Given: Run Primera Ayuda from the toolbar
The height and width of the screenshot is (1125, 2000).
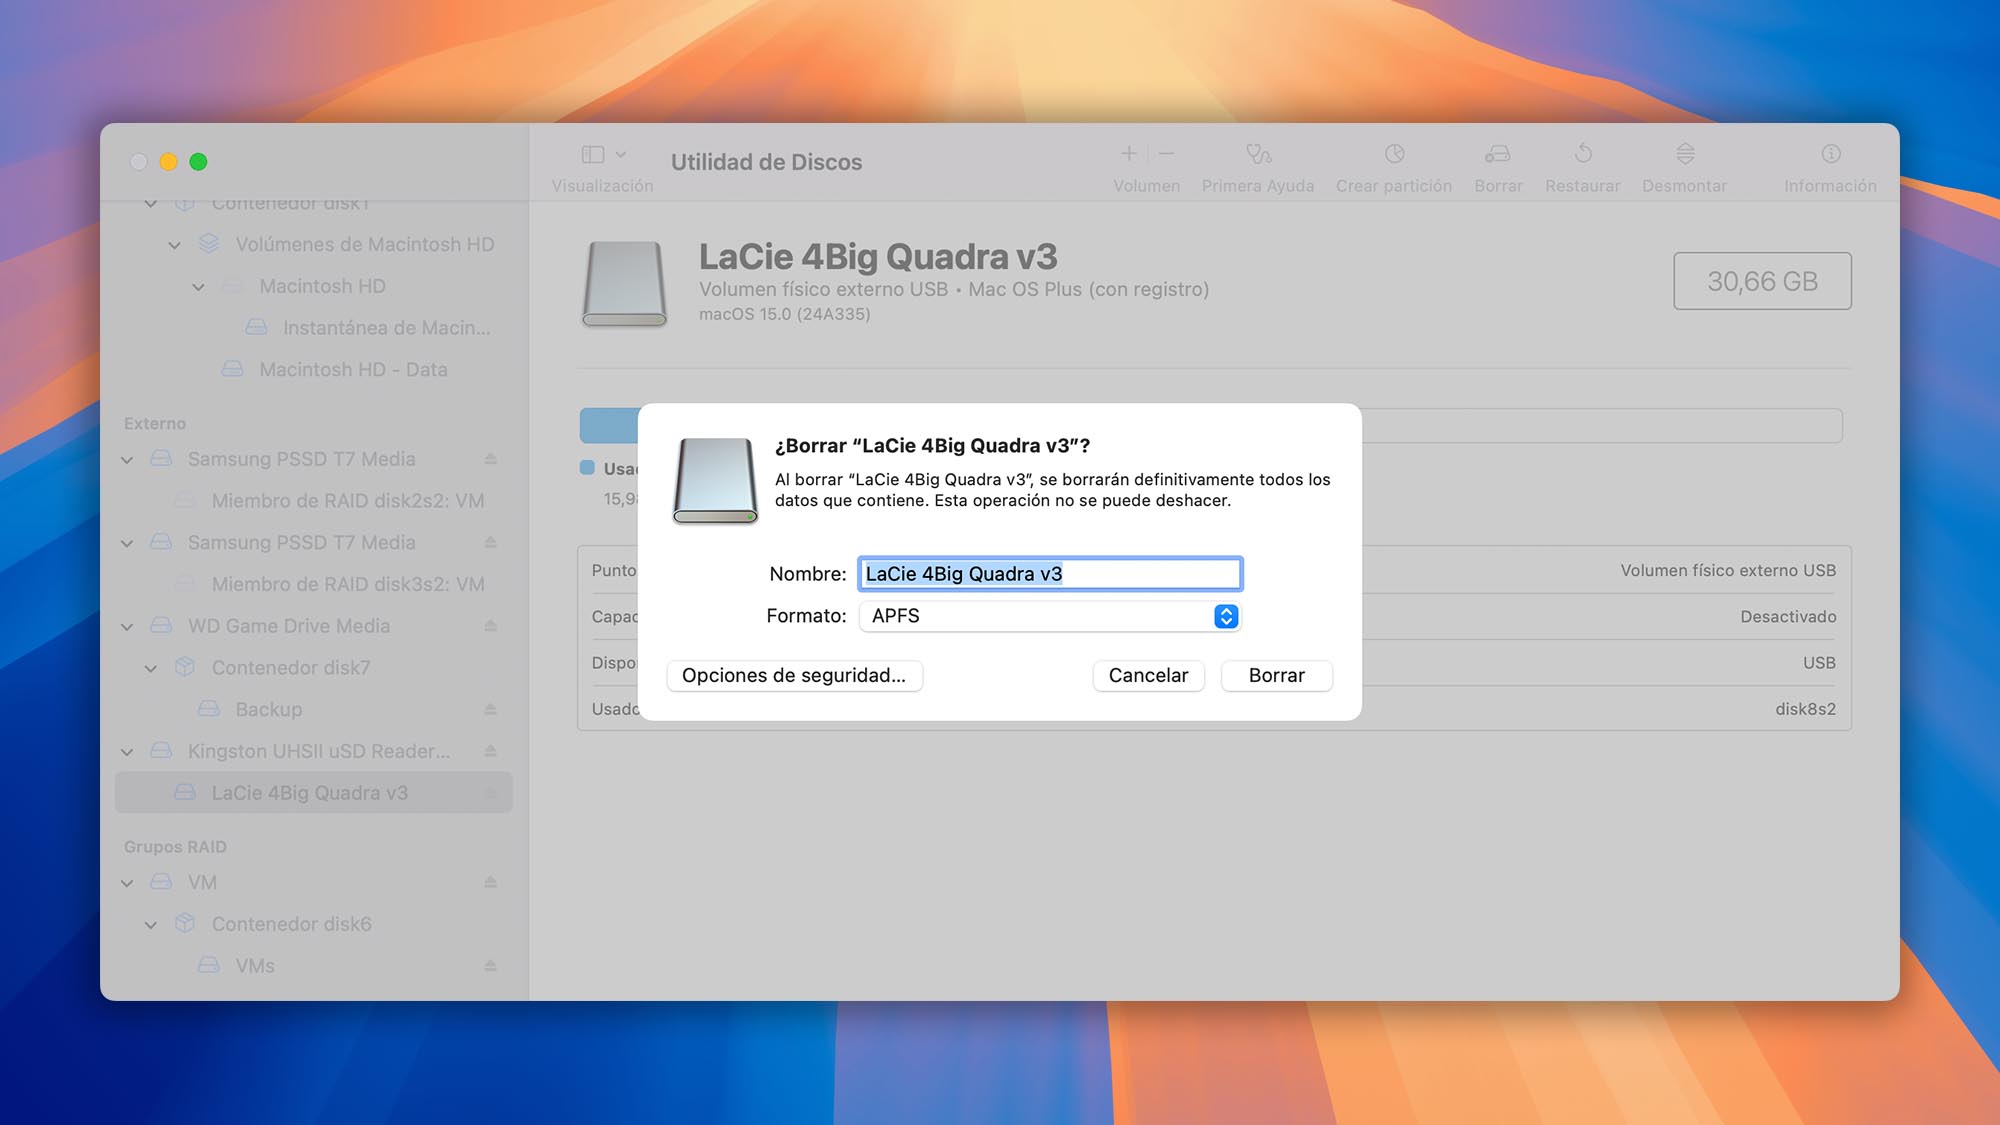Looking at the screenshot, I should [x=1258, y=154].
